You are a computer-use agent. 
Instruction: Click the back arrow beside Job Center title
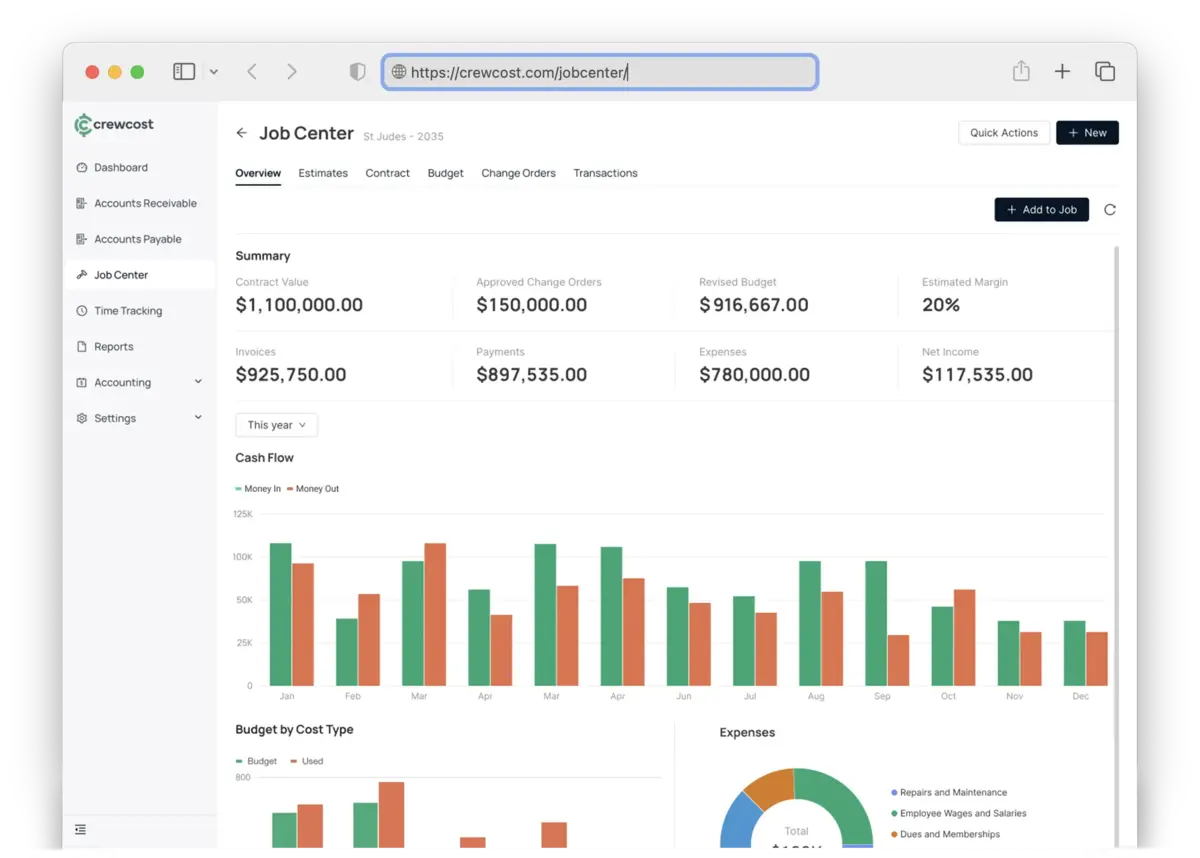242,133
